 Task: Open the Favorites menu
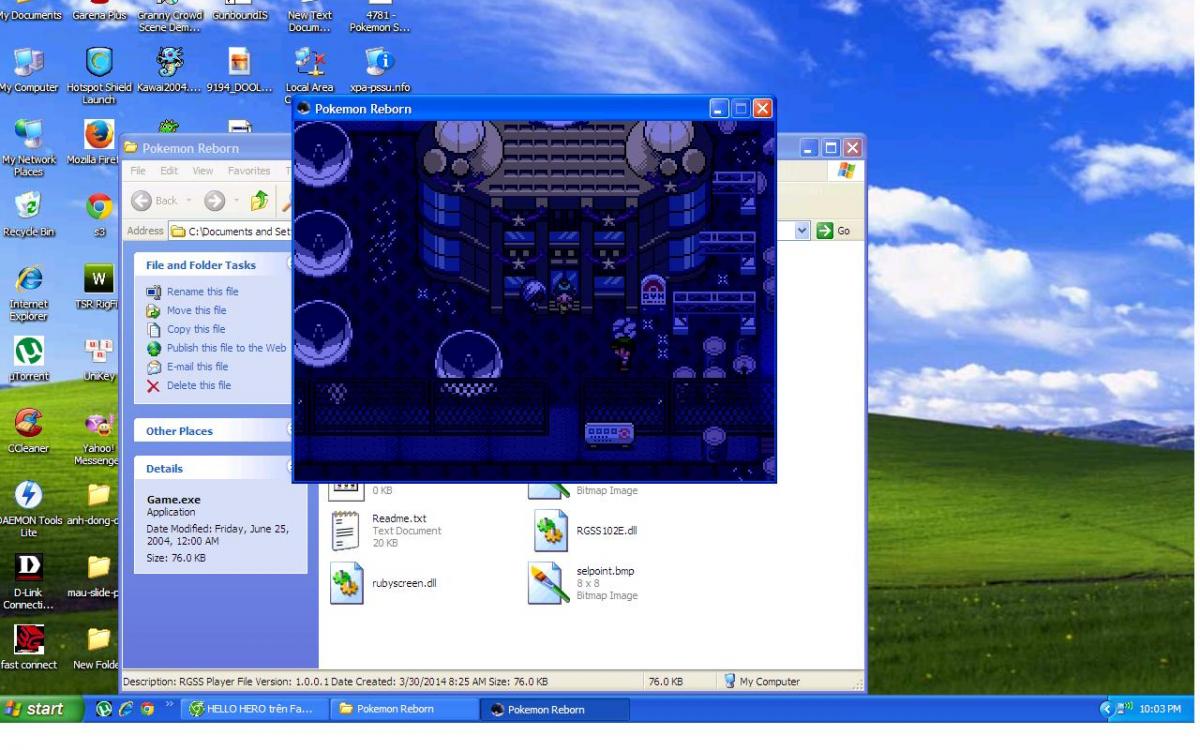248,171
